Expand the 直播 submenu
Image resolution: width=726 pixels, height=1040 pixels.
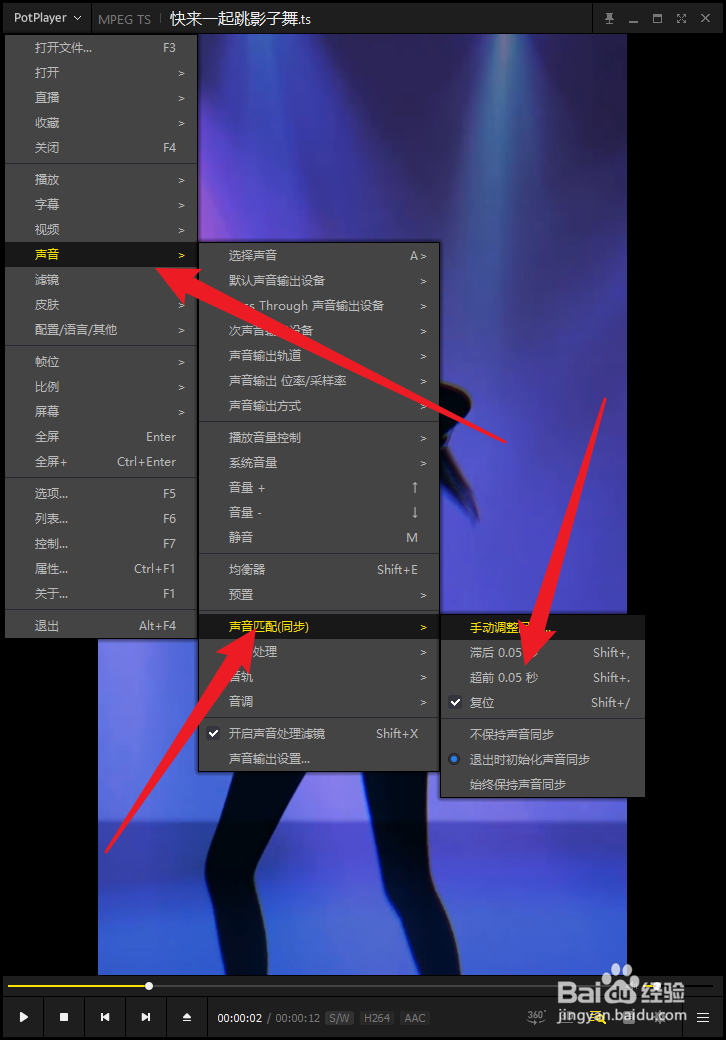pos(101,98)
